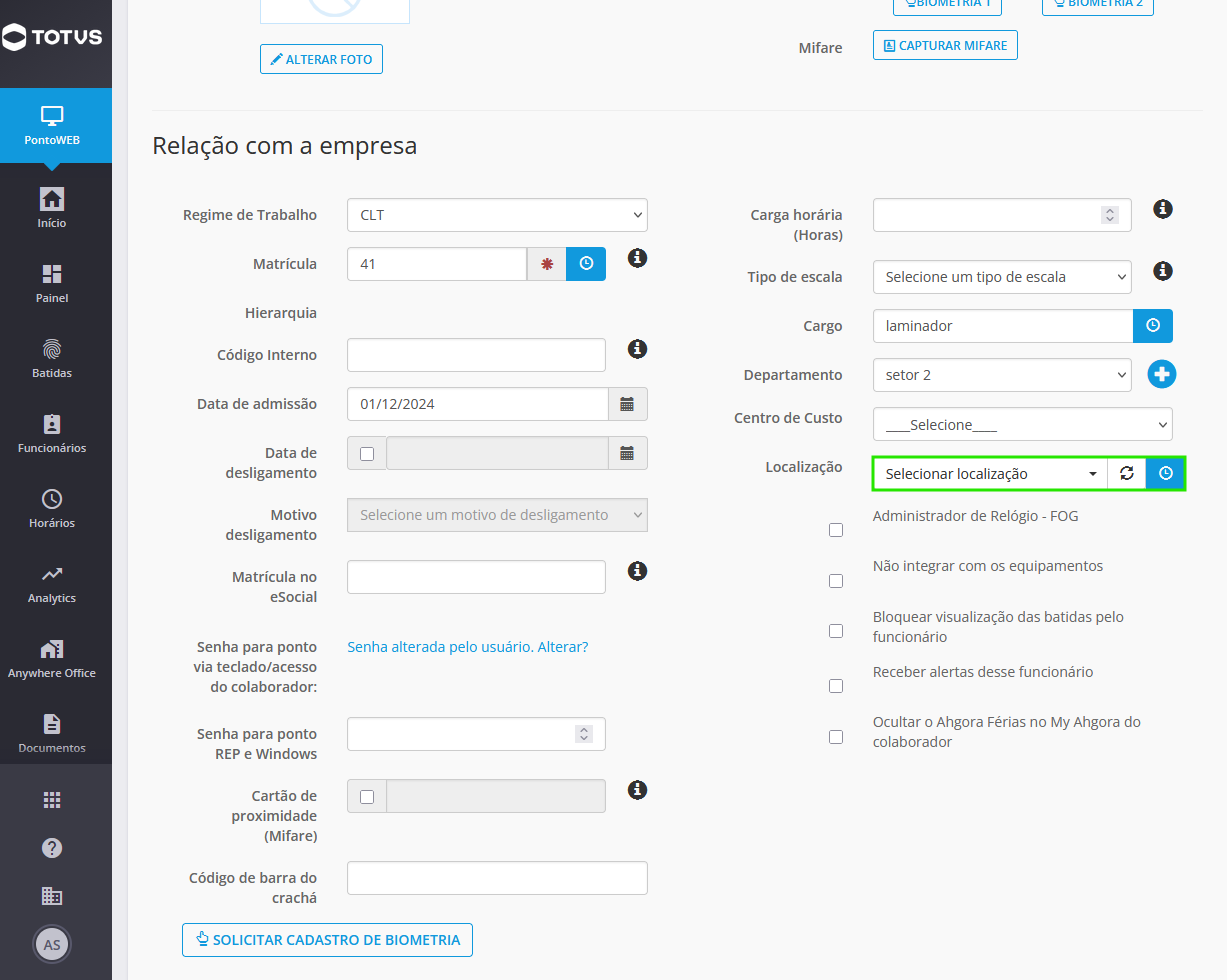The width and height of the screenshot is (1227, 980).
Task: Click the blue plus icon beside Departamento
Action: click(x=1162, y=375)
